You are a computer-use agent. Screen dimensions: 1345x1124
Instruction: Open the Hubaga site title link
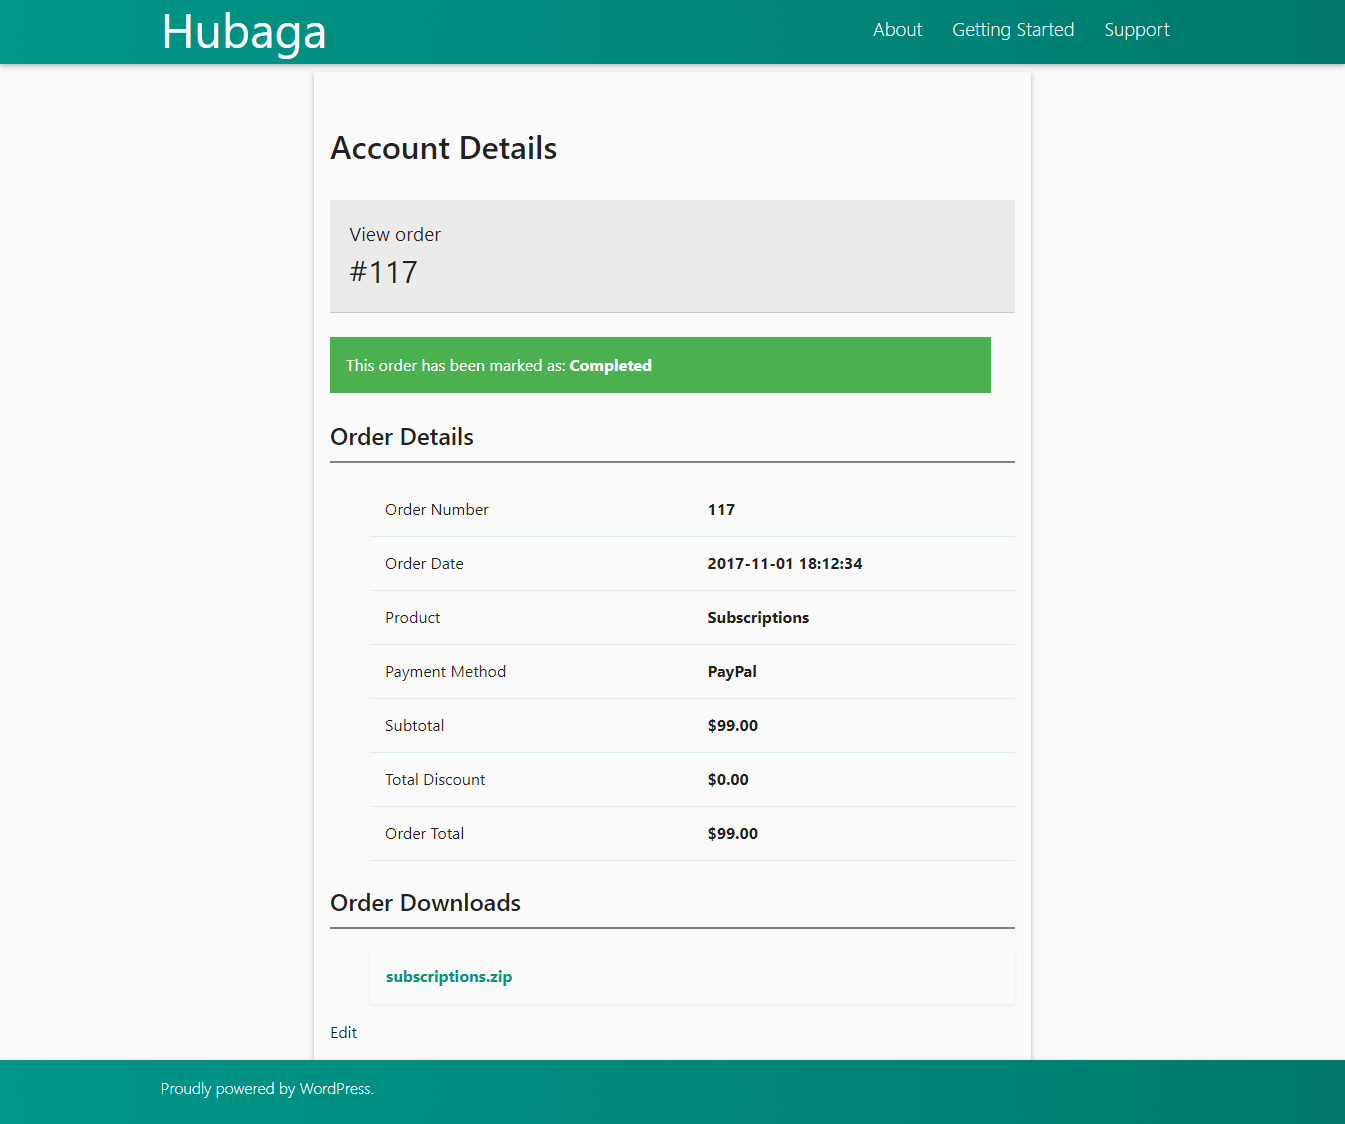coord(244,32)
